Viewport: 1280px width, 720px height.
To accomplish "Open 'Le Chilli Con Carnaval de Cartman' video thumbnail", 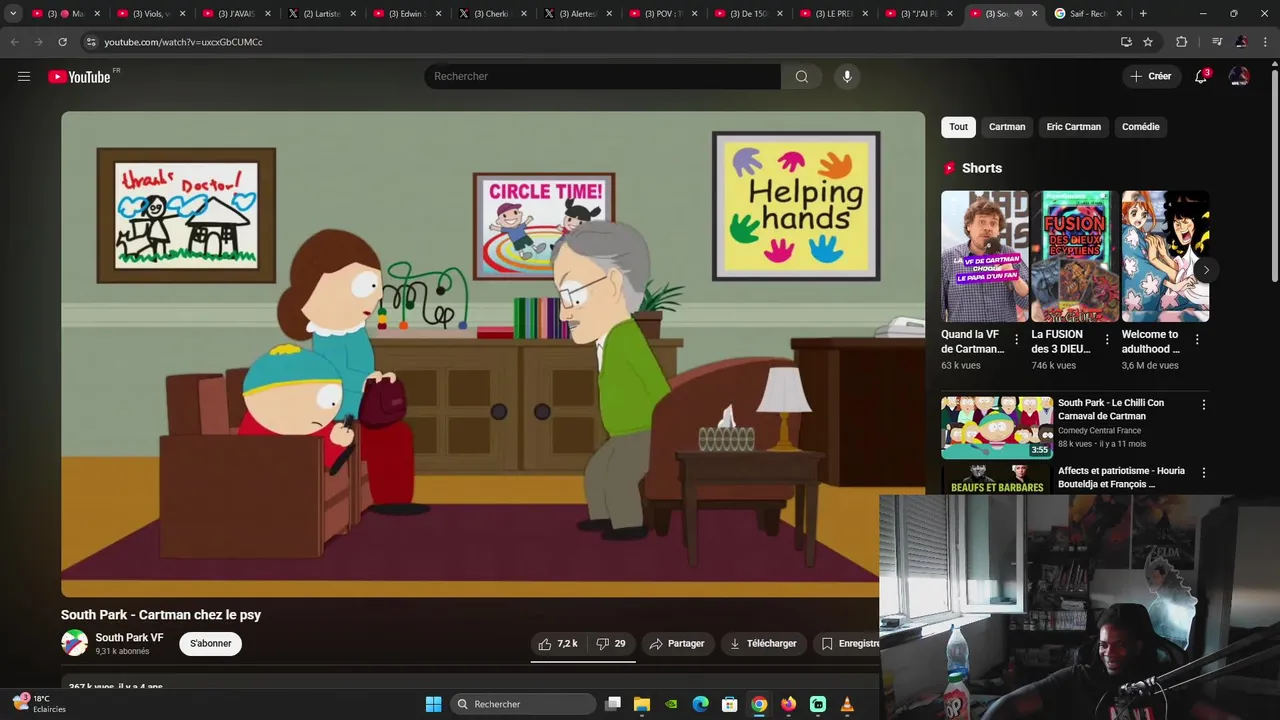I will [996, 427].
